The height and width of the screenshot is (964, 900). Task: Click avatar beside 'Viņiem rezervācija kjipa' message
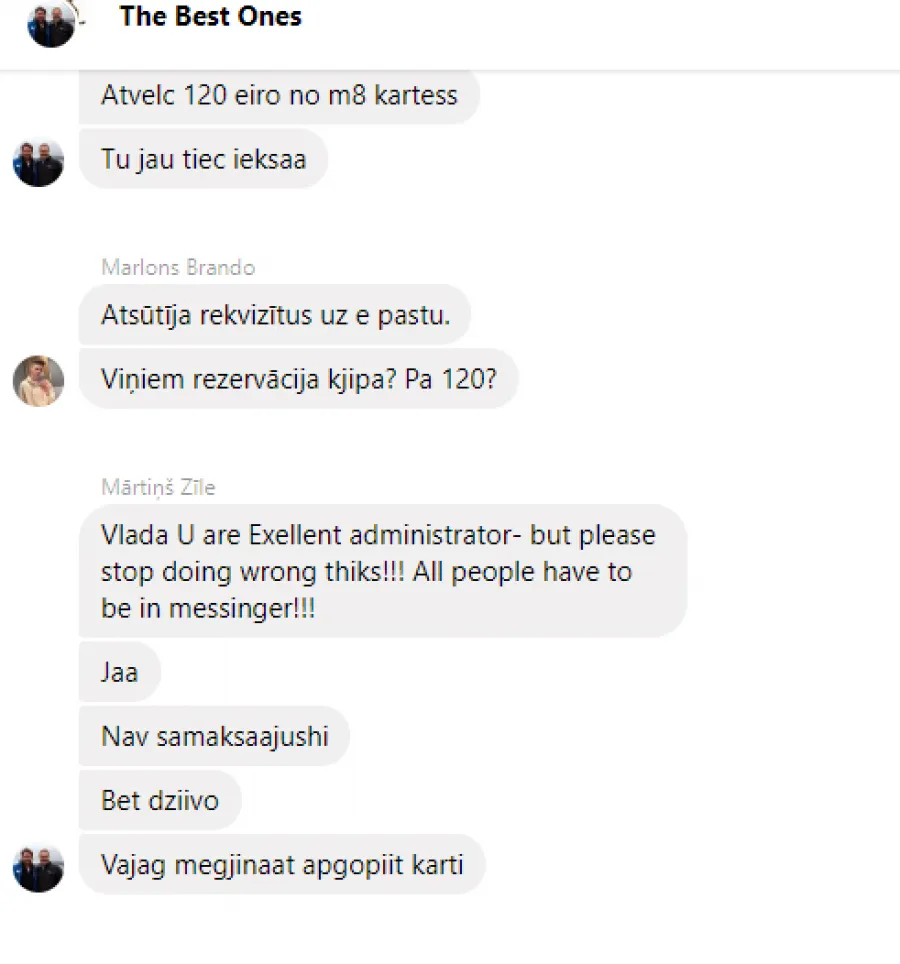(x=38, y=381)
